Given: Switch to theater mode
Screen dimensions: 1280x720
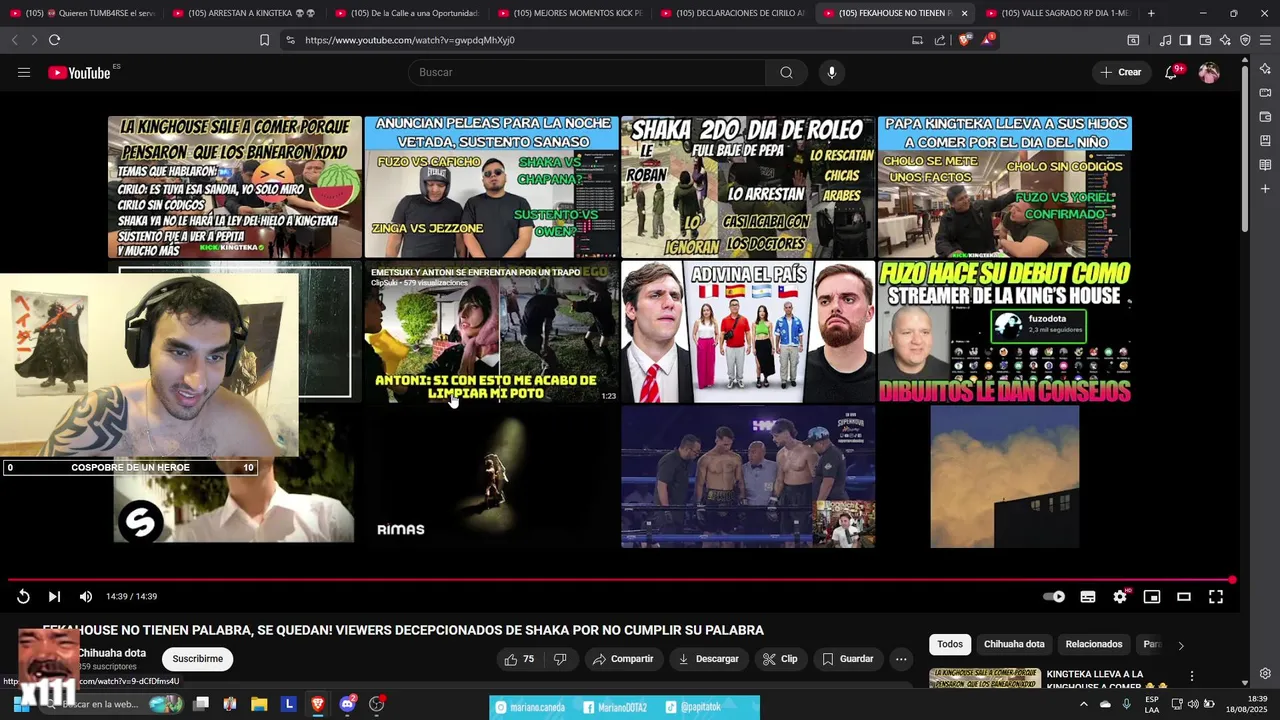Looking at the screenshot, I should (1184, 597).
